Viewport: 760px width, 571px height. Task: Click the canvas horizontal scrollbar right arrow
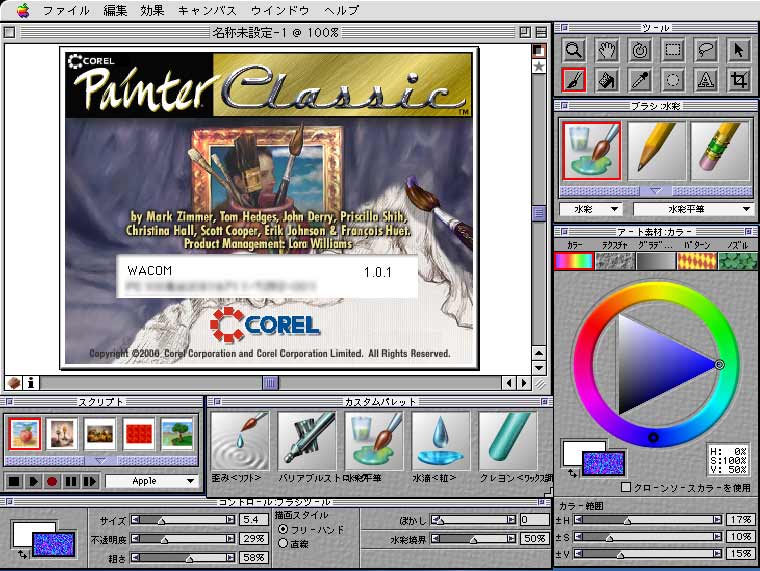[x=523, y=383]
